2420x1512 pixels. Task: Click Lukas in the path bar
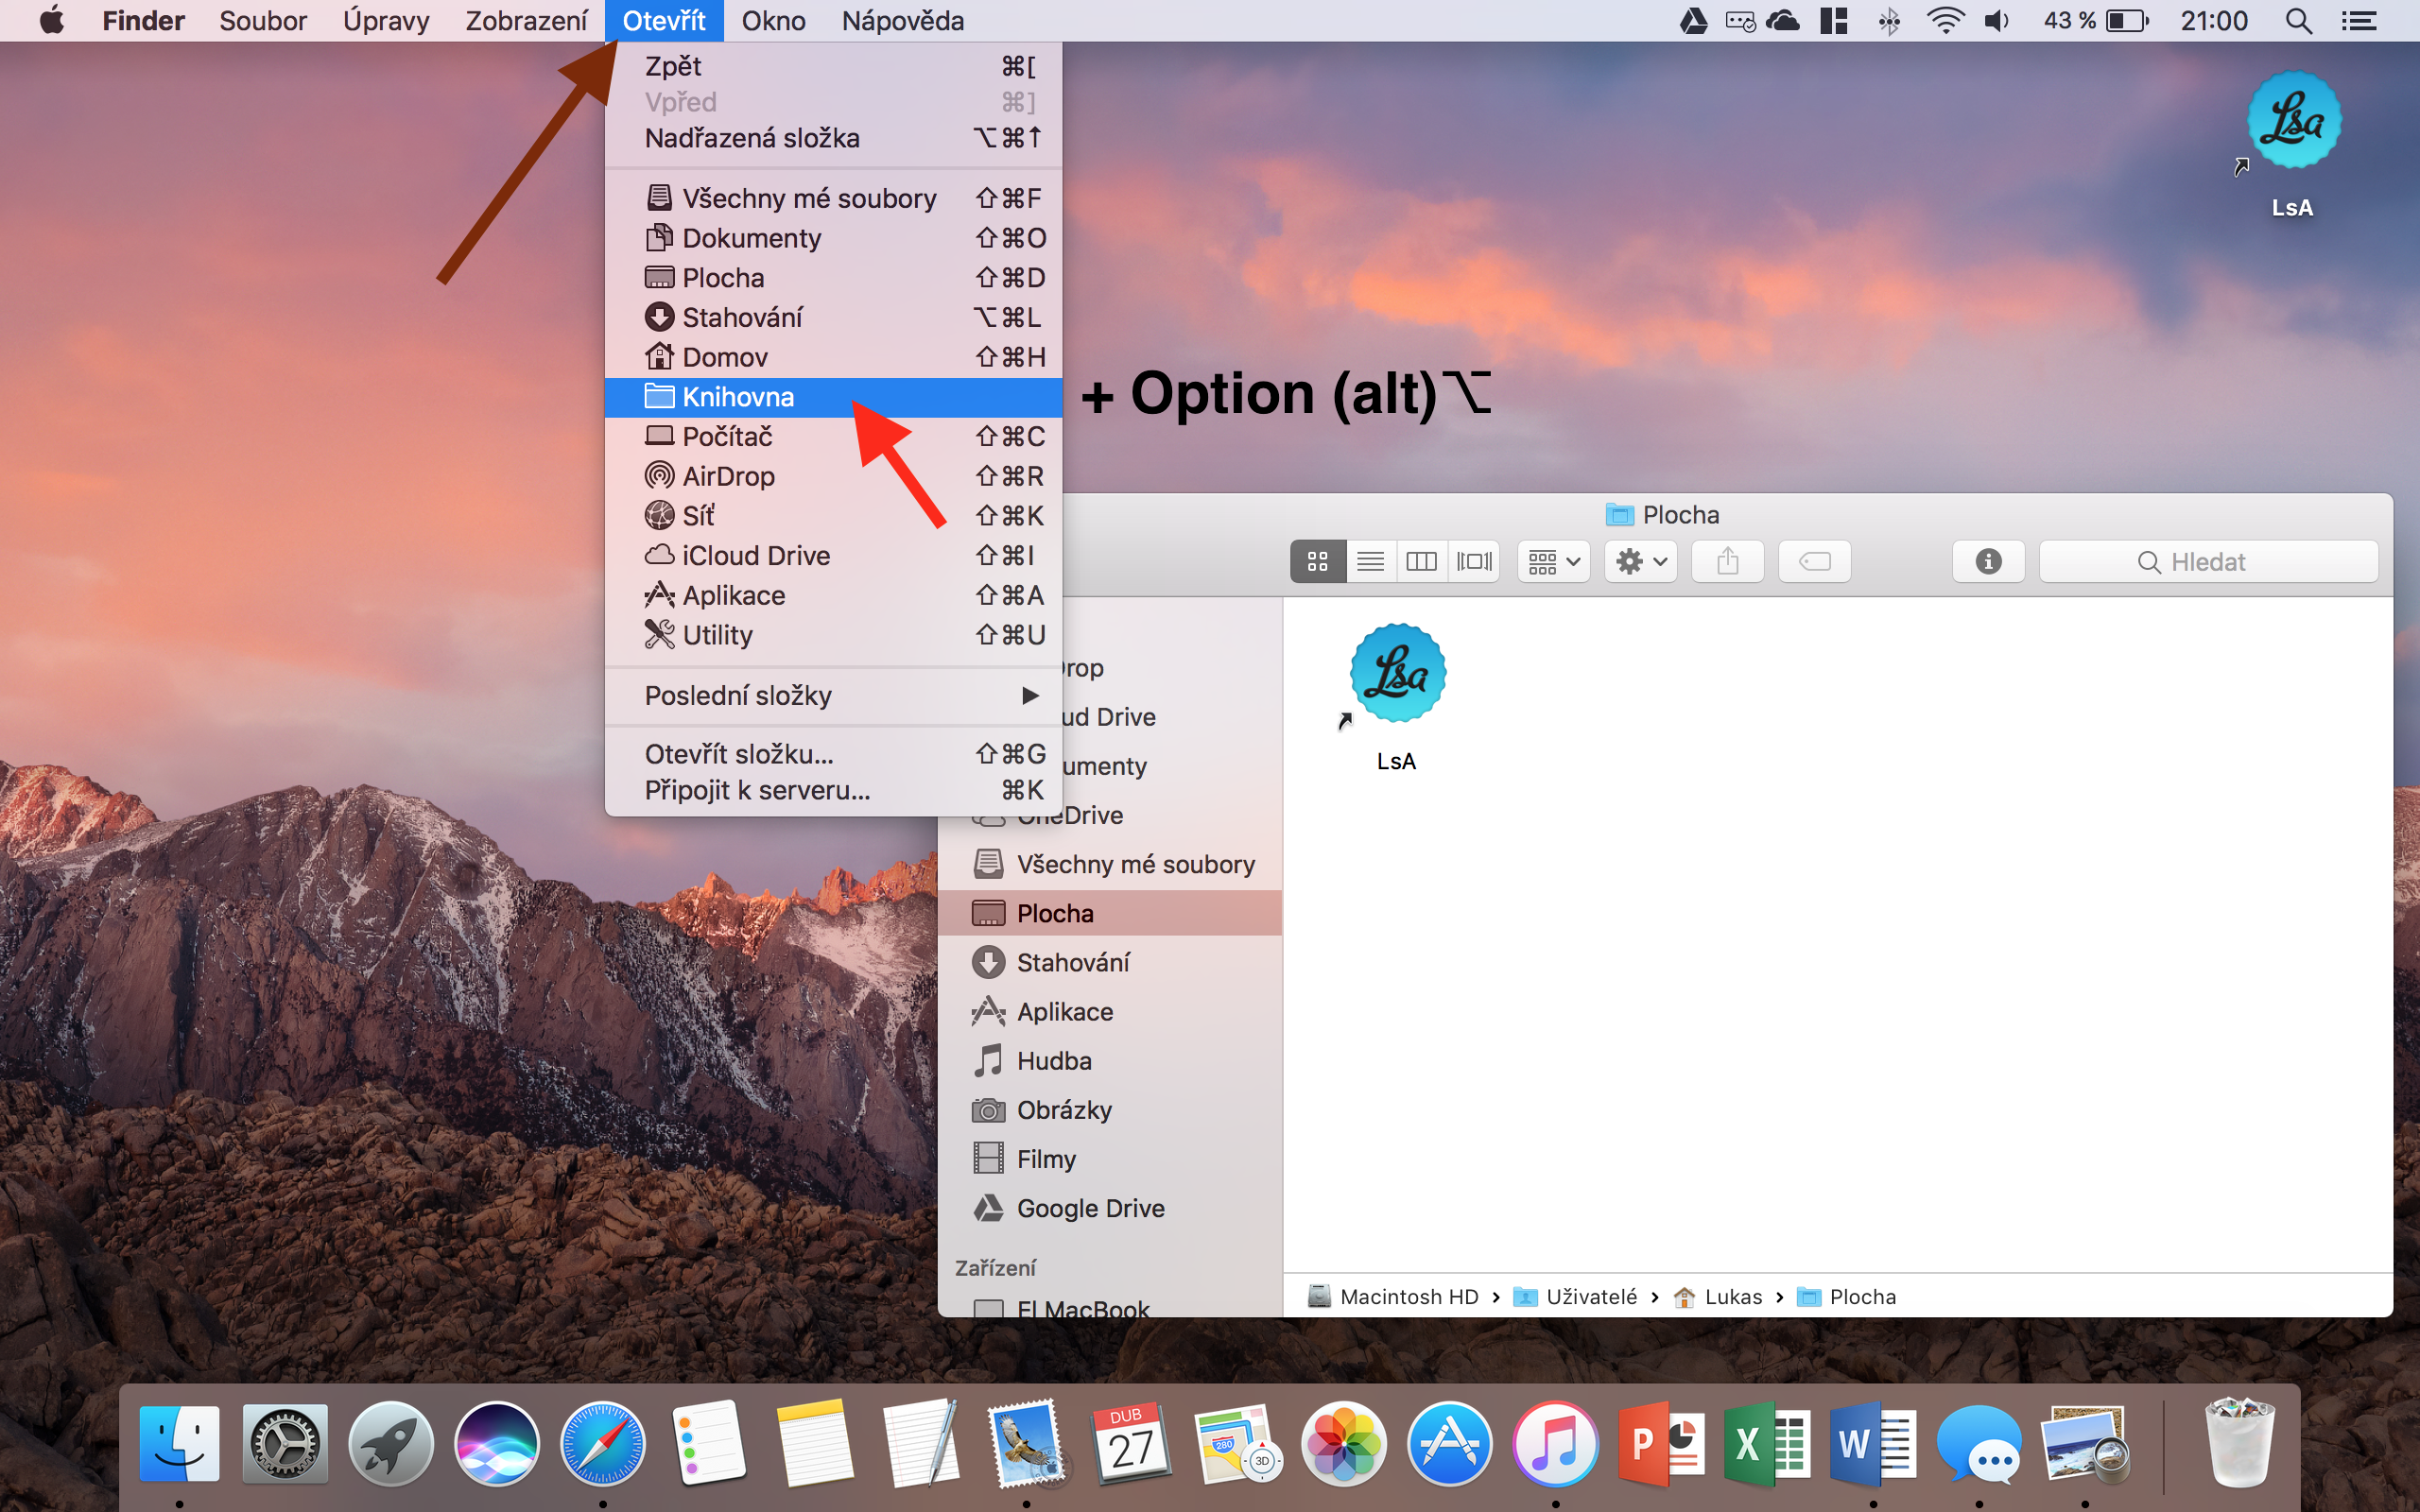pos(1732,1297)
